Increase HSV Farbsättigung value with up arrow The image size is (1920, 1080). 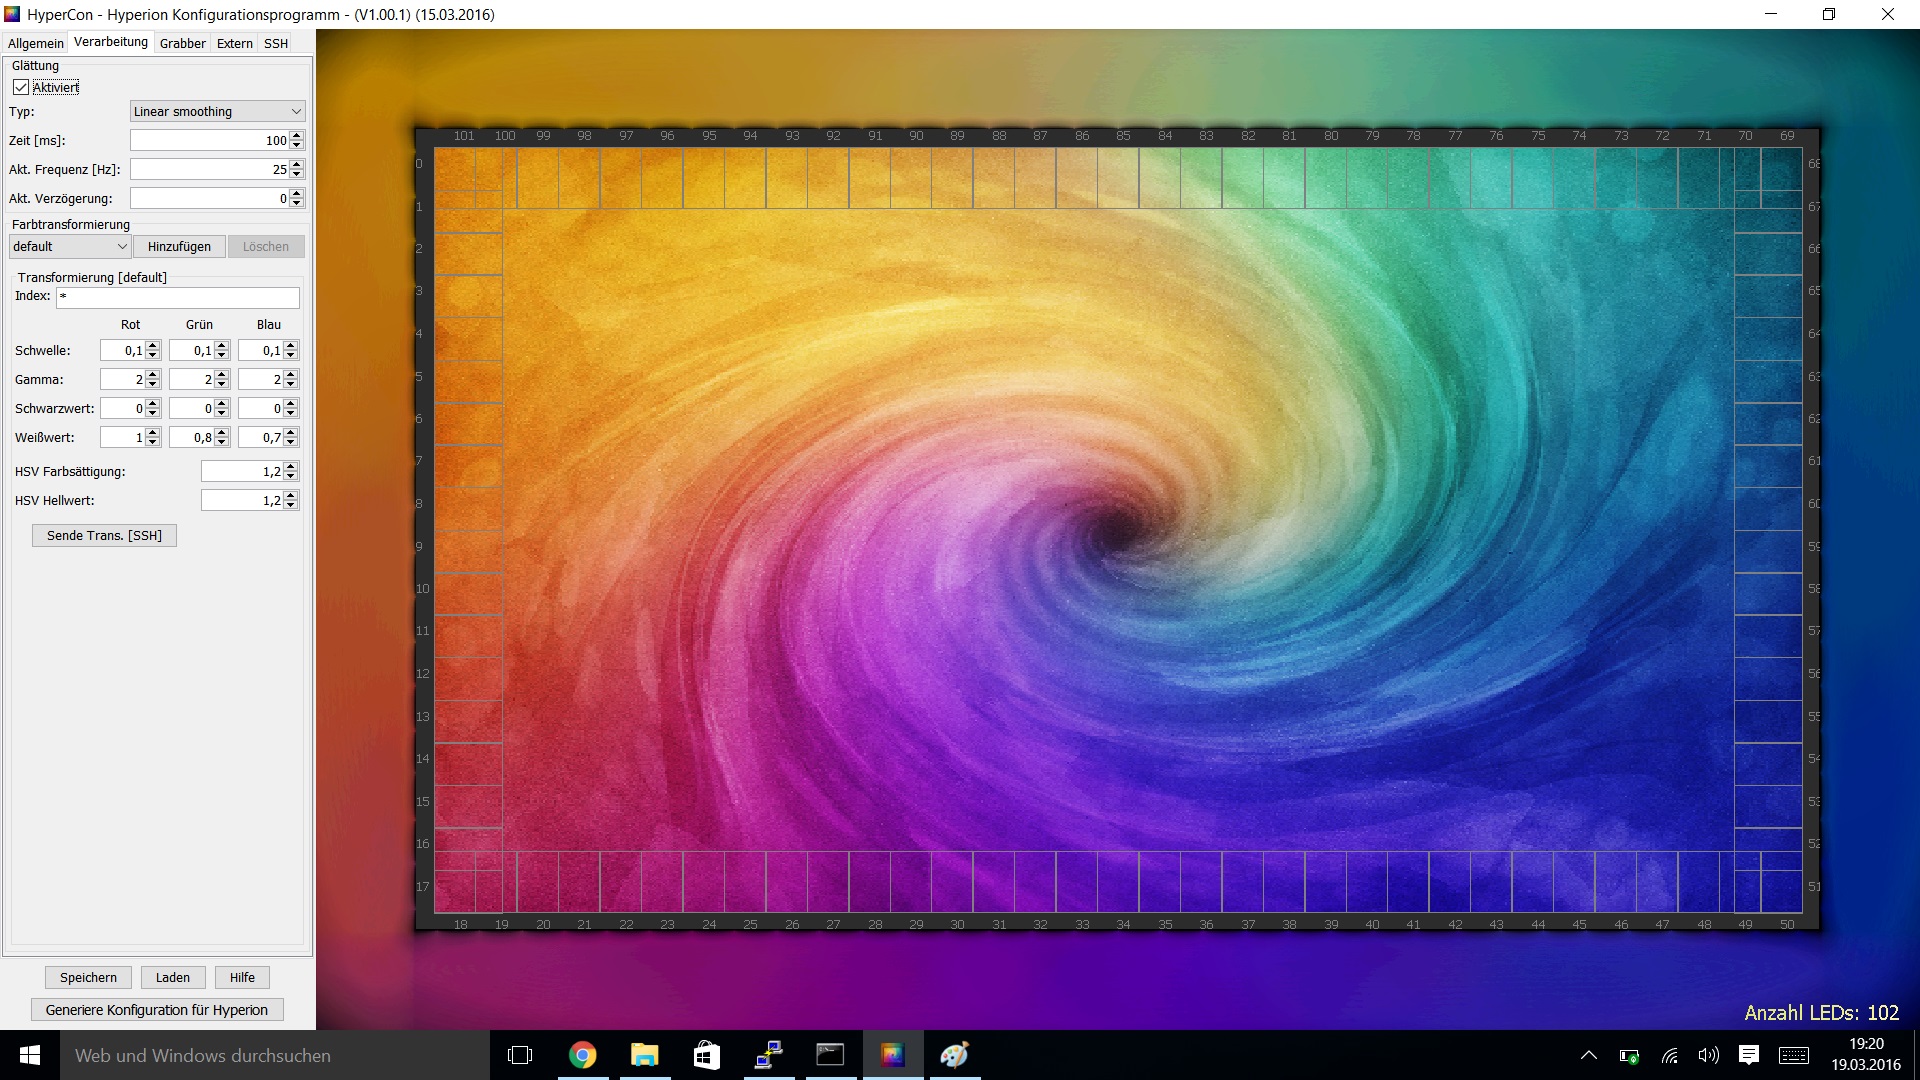291,466
